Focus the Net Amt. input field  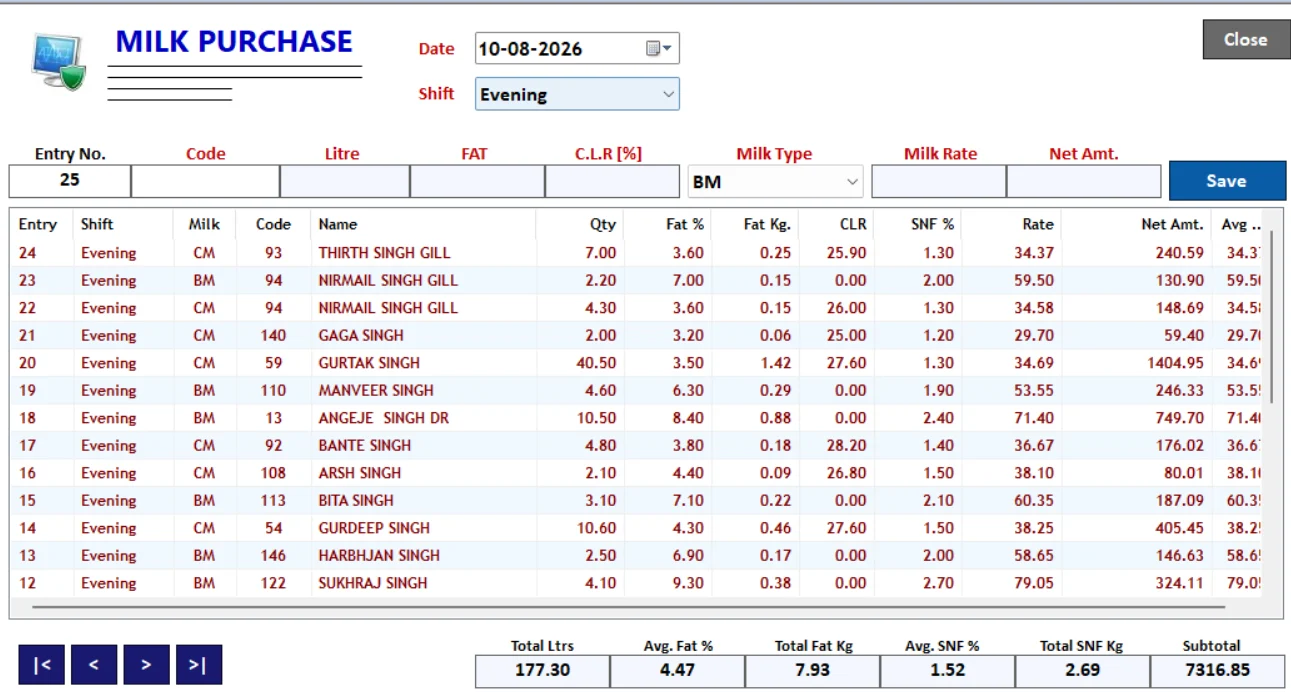tap(1083, 182)
